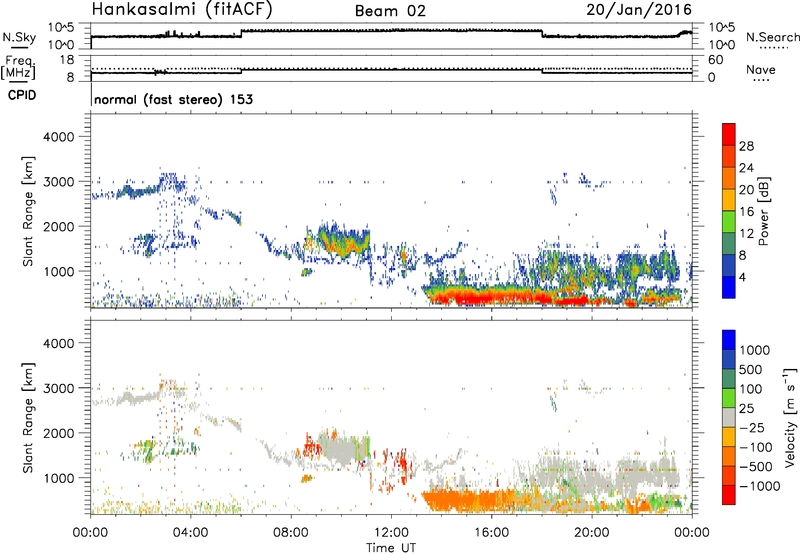Screen dimensions: 800x554
Task: Click the Velocity [m s-1] color bar label
Action: [790, 417]
